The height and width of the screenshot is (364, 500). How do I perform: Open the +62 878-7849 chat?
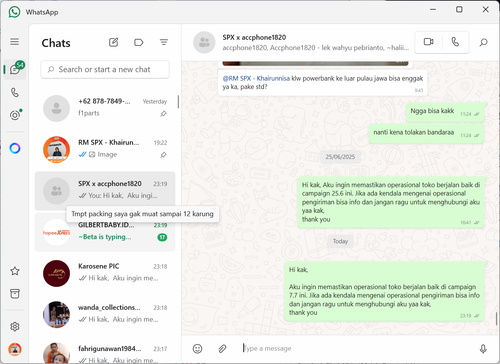tap(105, 108)
